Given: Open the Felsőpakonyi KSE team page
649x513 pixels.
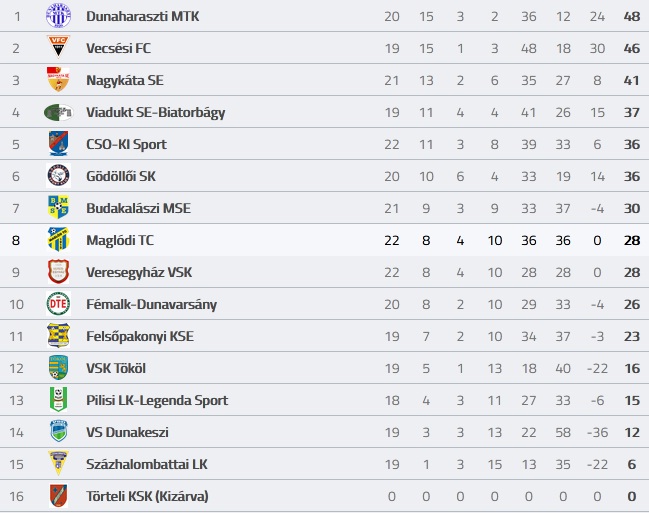Looking at the screenshot, I should tap(140, 336).
